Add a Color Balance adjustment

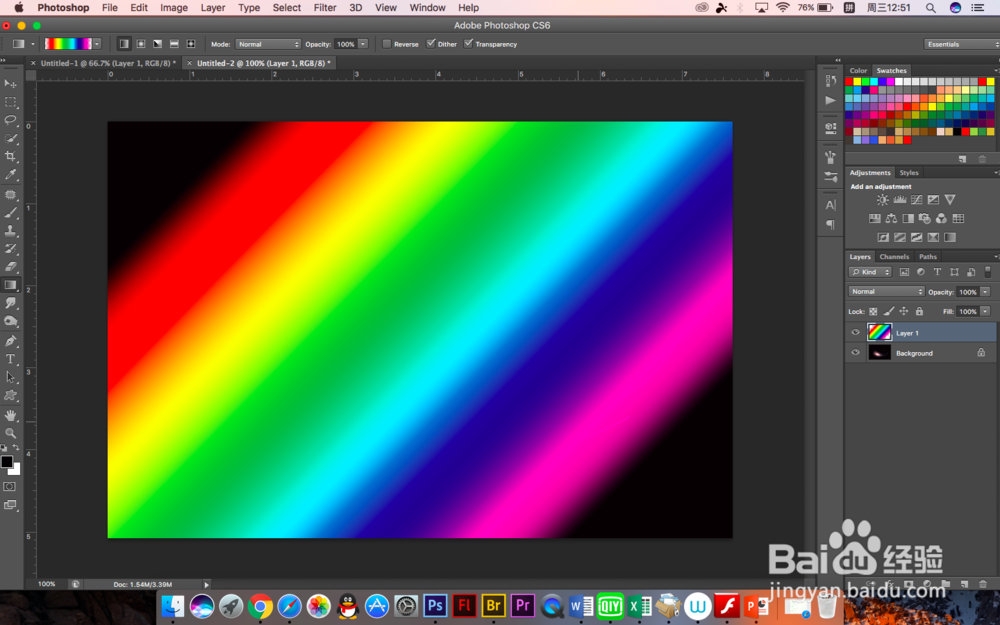click(892, 219)
